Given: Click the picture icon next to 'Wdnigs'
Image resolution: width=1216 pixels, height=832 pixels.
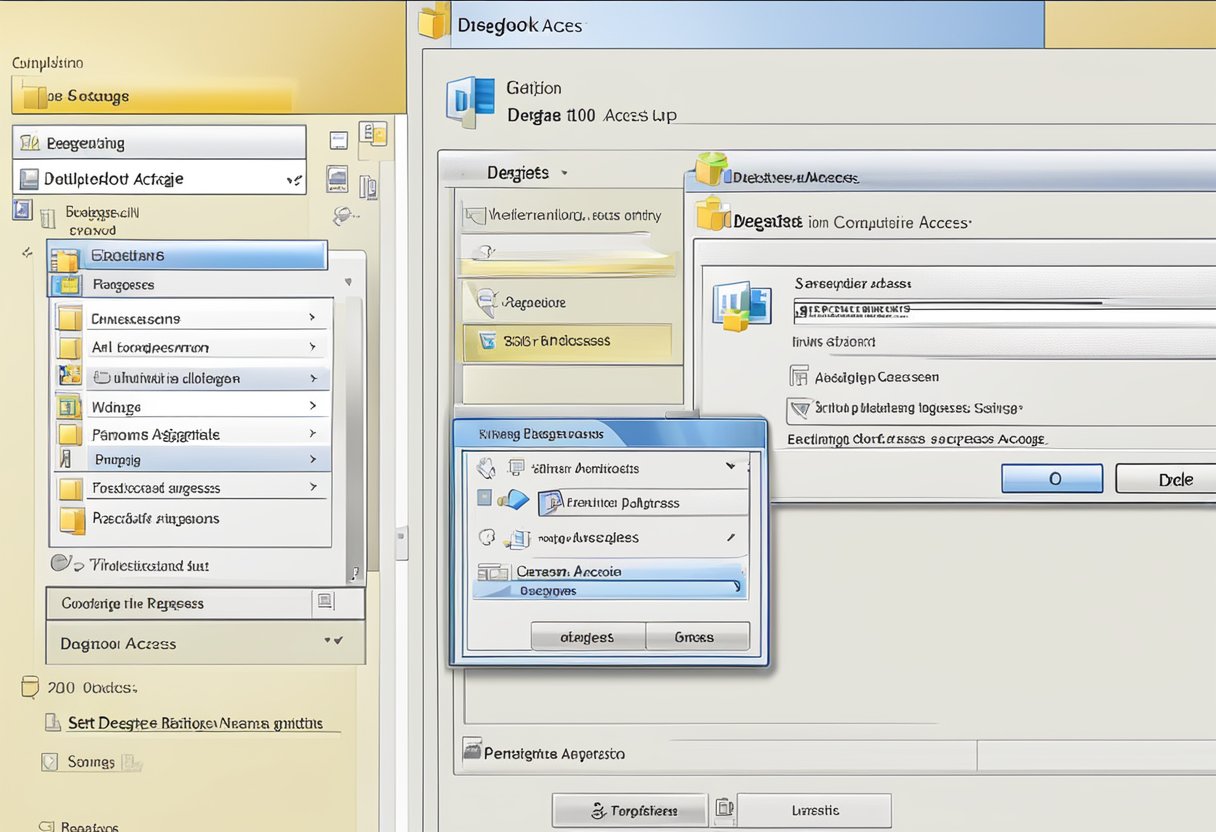Looking at the screenshot, I should point(68,406).
